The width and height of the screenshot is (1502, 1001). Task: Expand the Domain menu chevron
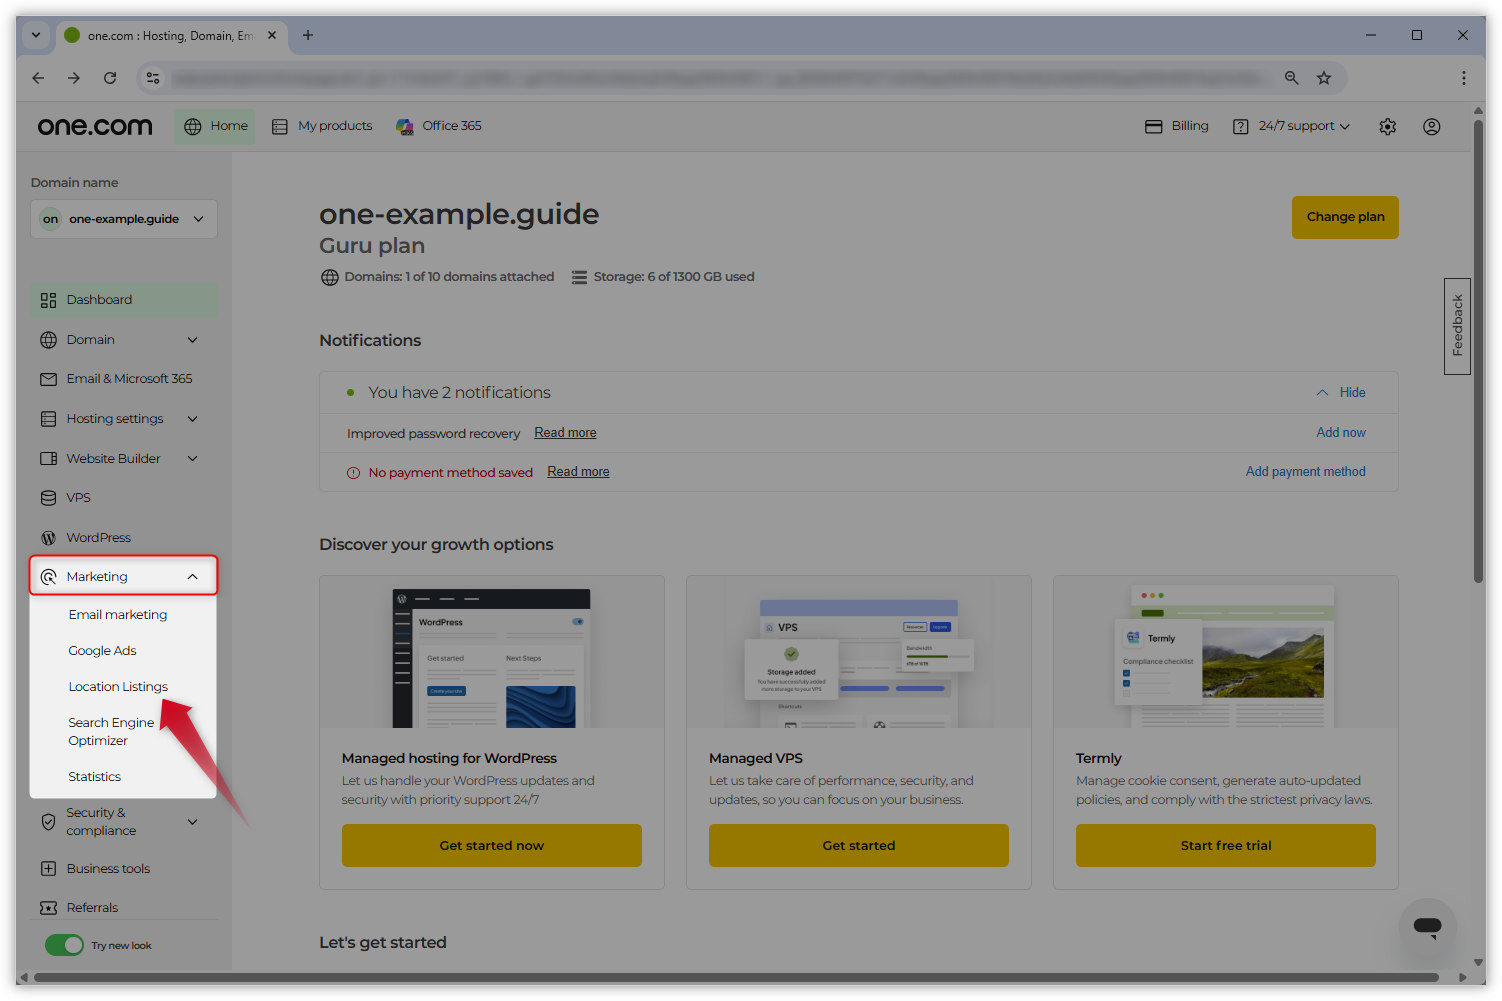(x=193, y=340)
